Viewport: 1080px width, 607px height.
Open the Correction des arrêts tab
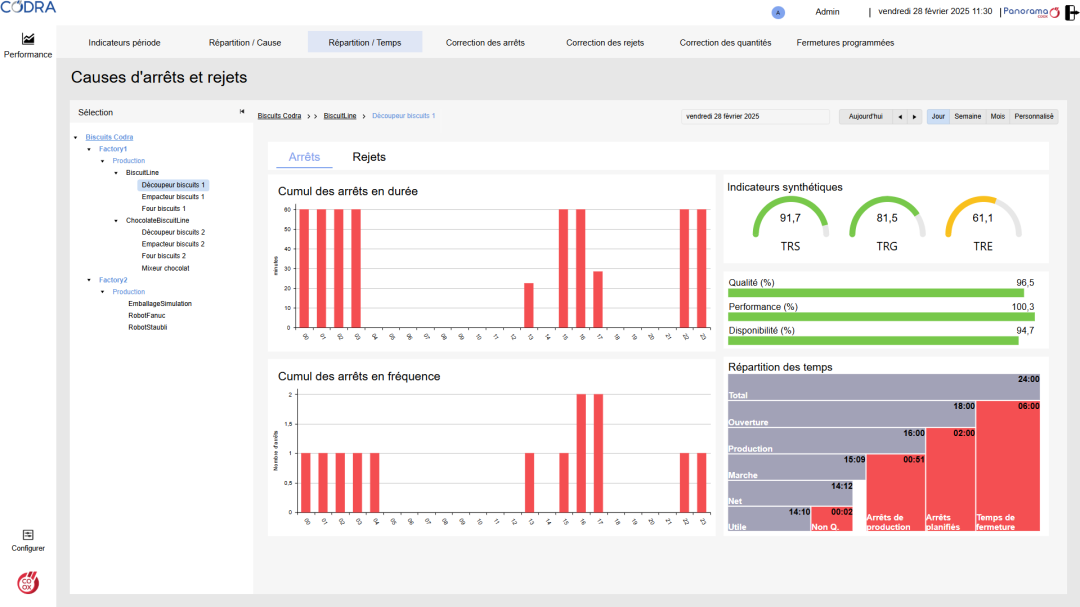[485, 43]
